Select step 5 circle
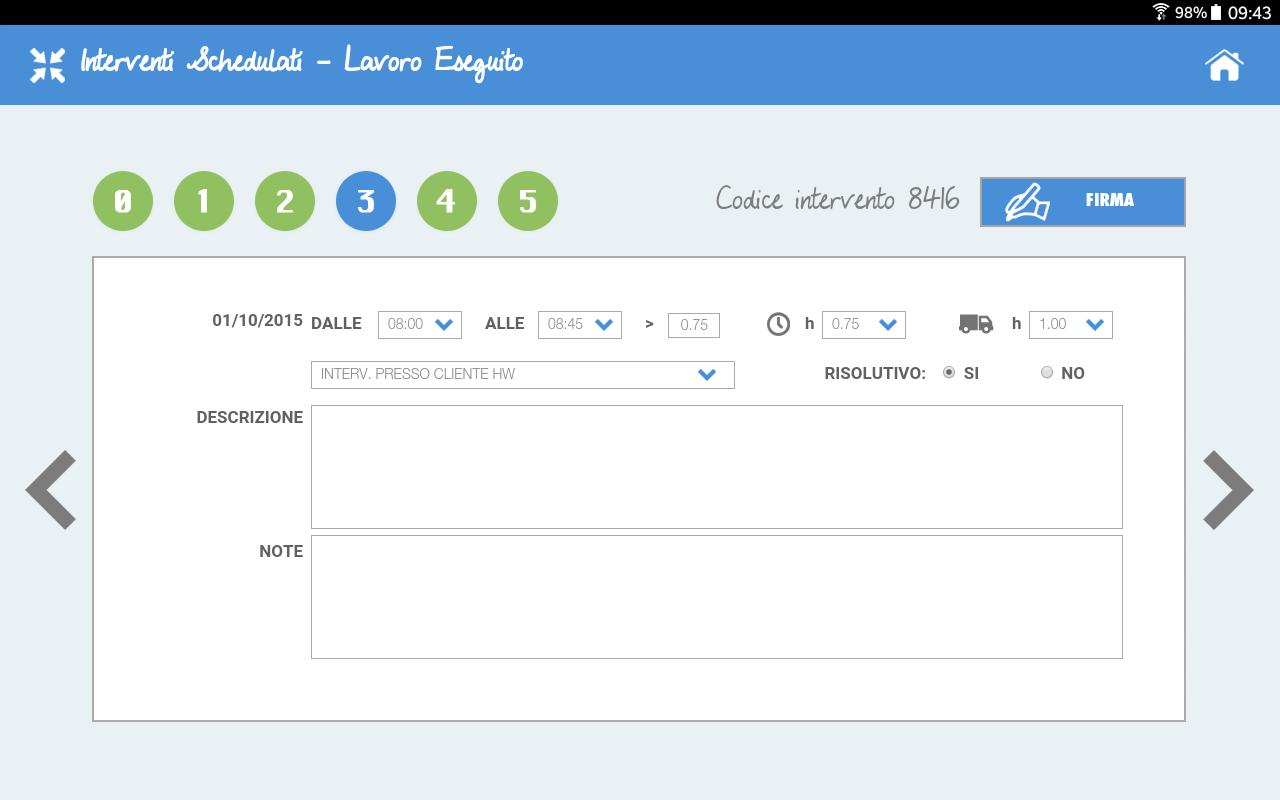 (x=528, y=201)
